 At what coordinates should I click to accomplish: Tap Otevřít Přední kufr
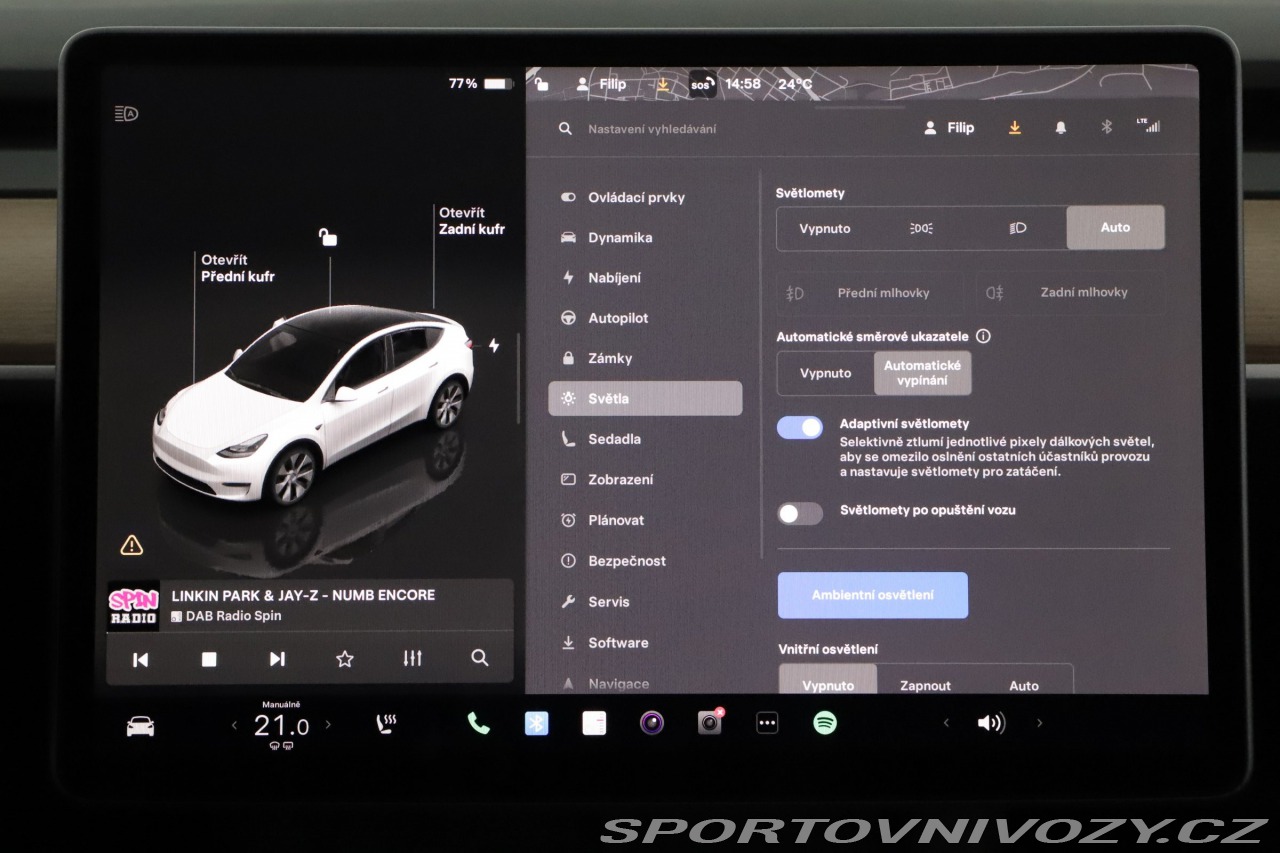pos(238,268)
